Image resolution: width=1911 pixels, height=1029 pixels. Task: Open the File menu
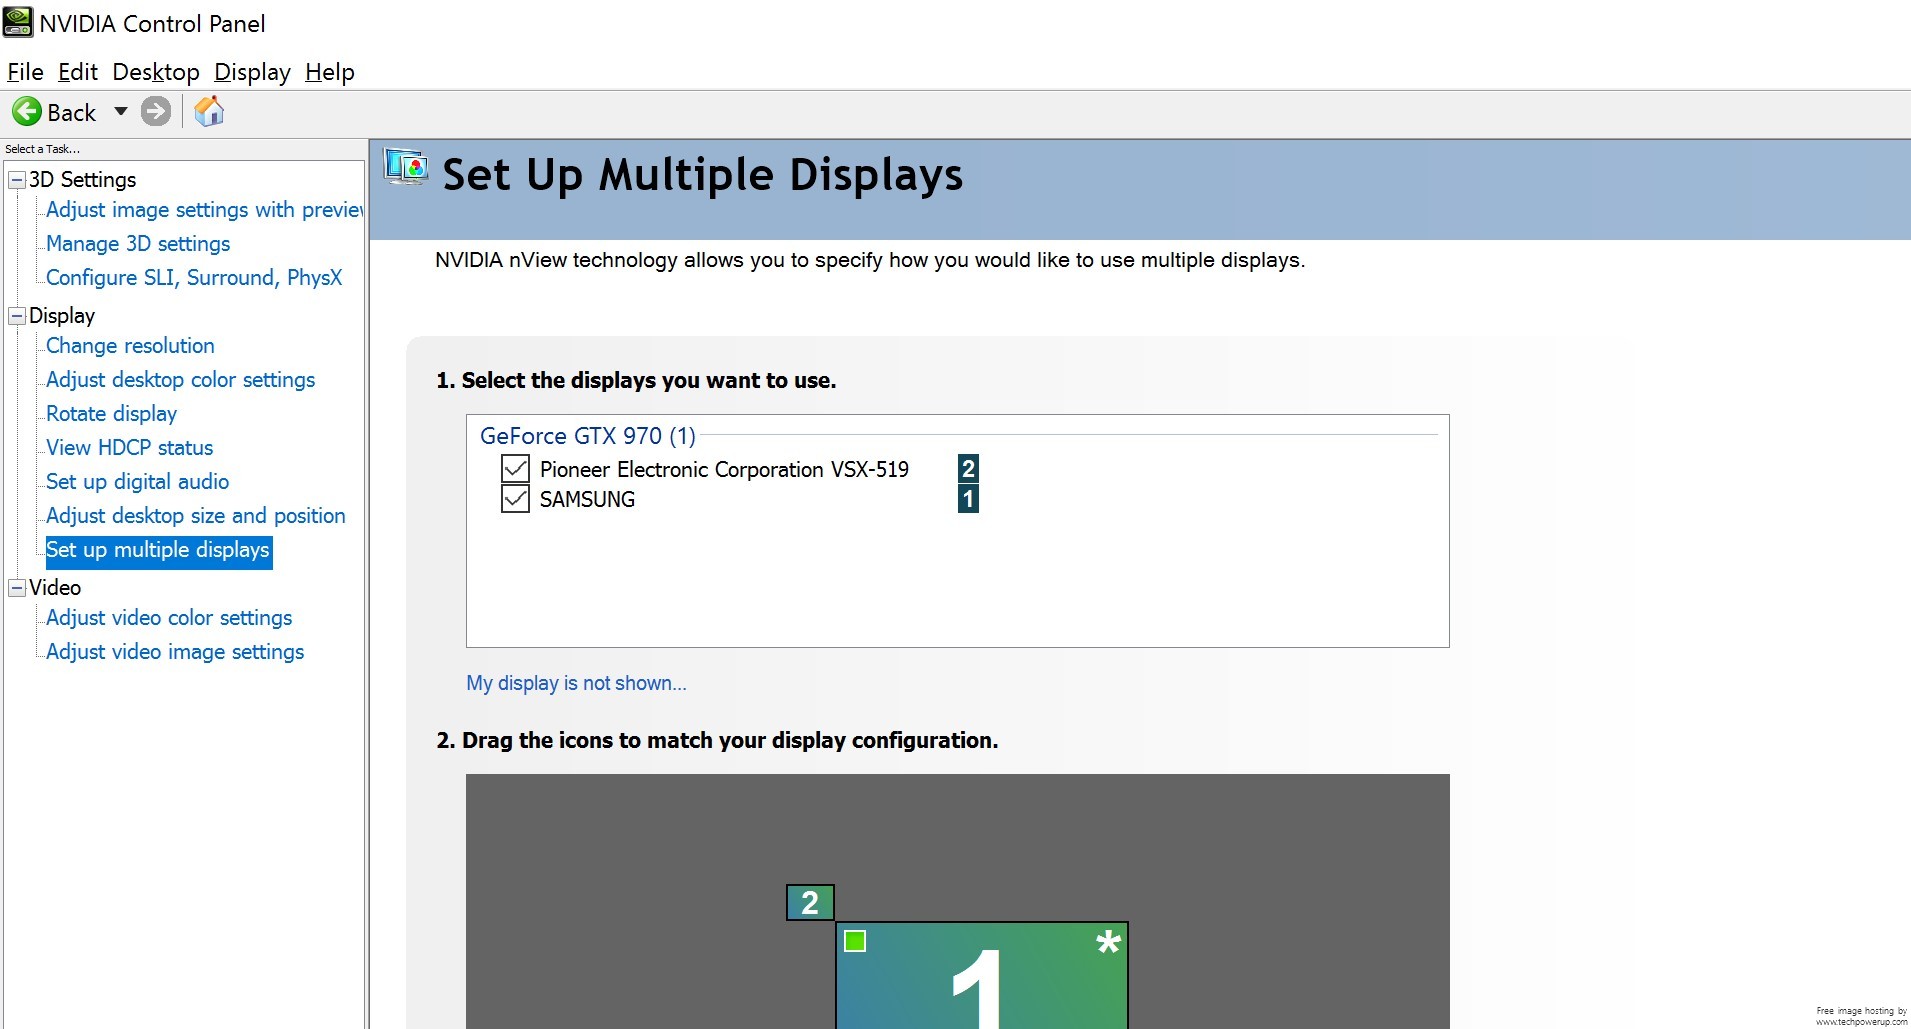click(x=25, y=72)
